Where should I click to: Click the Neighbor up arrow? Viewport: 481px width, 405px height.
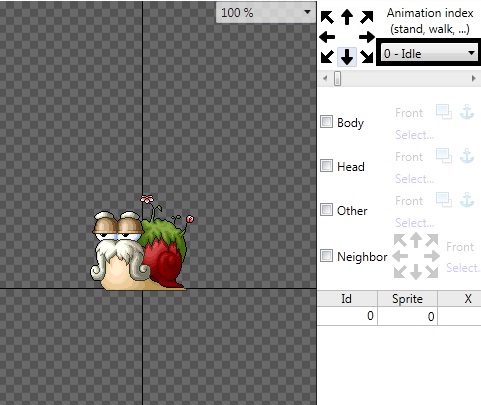416,240
